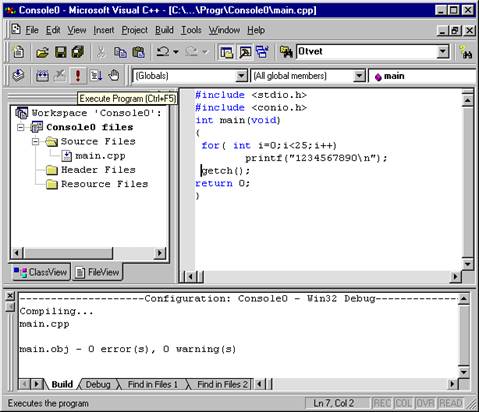Switch to the ClassView tab
Screen dimensions: 479x412
tap(41, 272)
